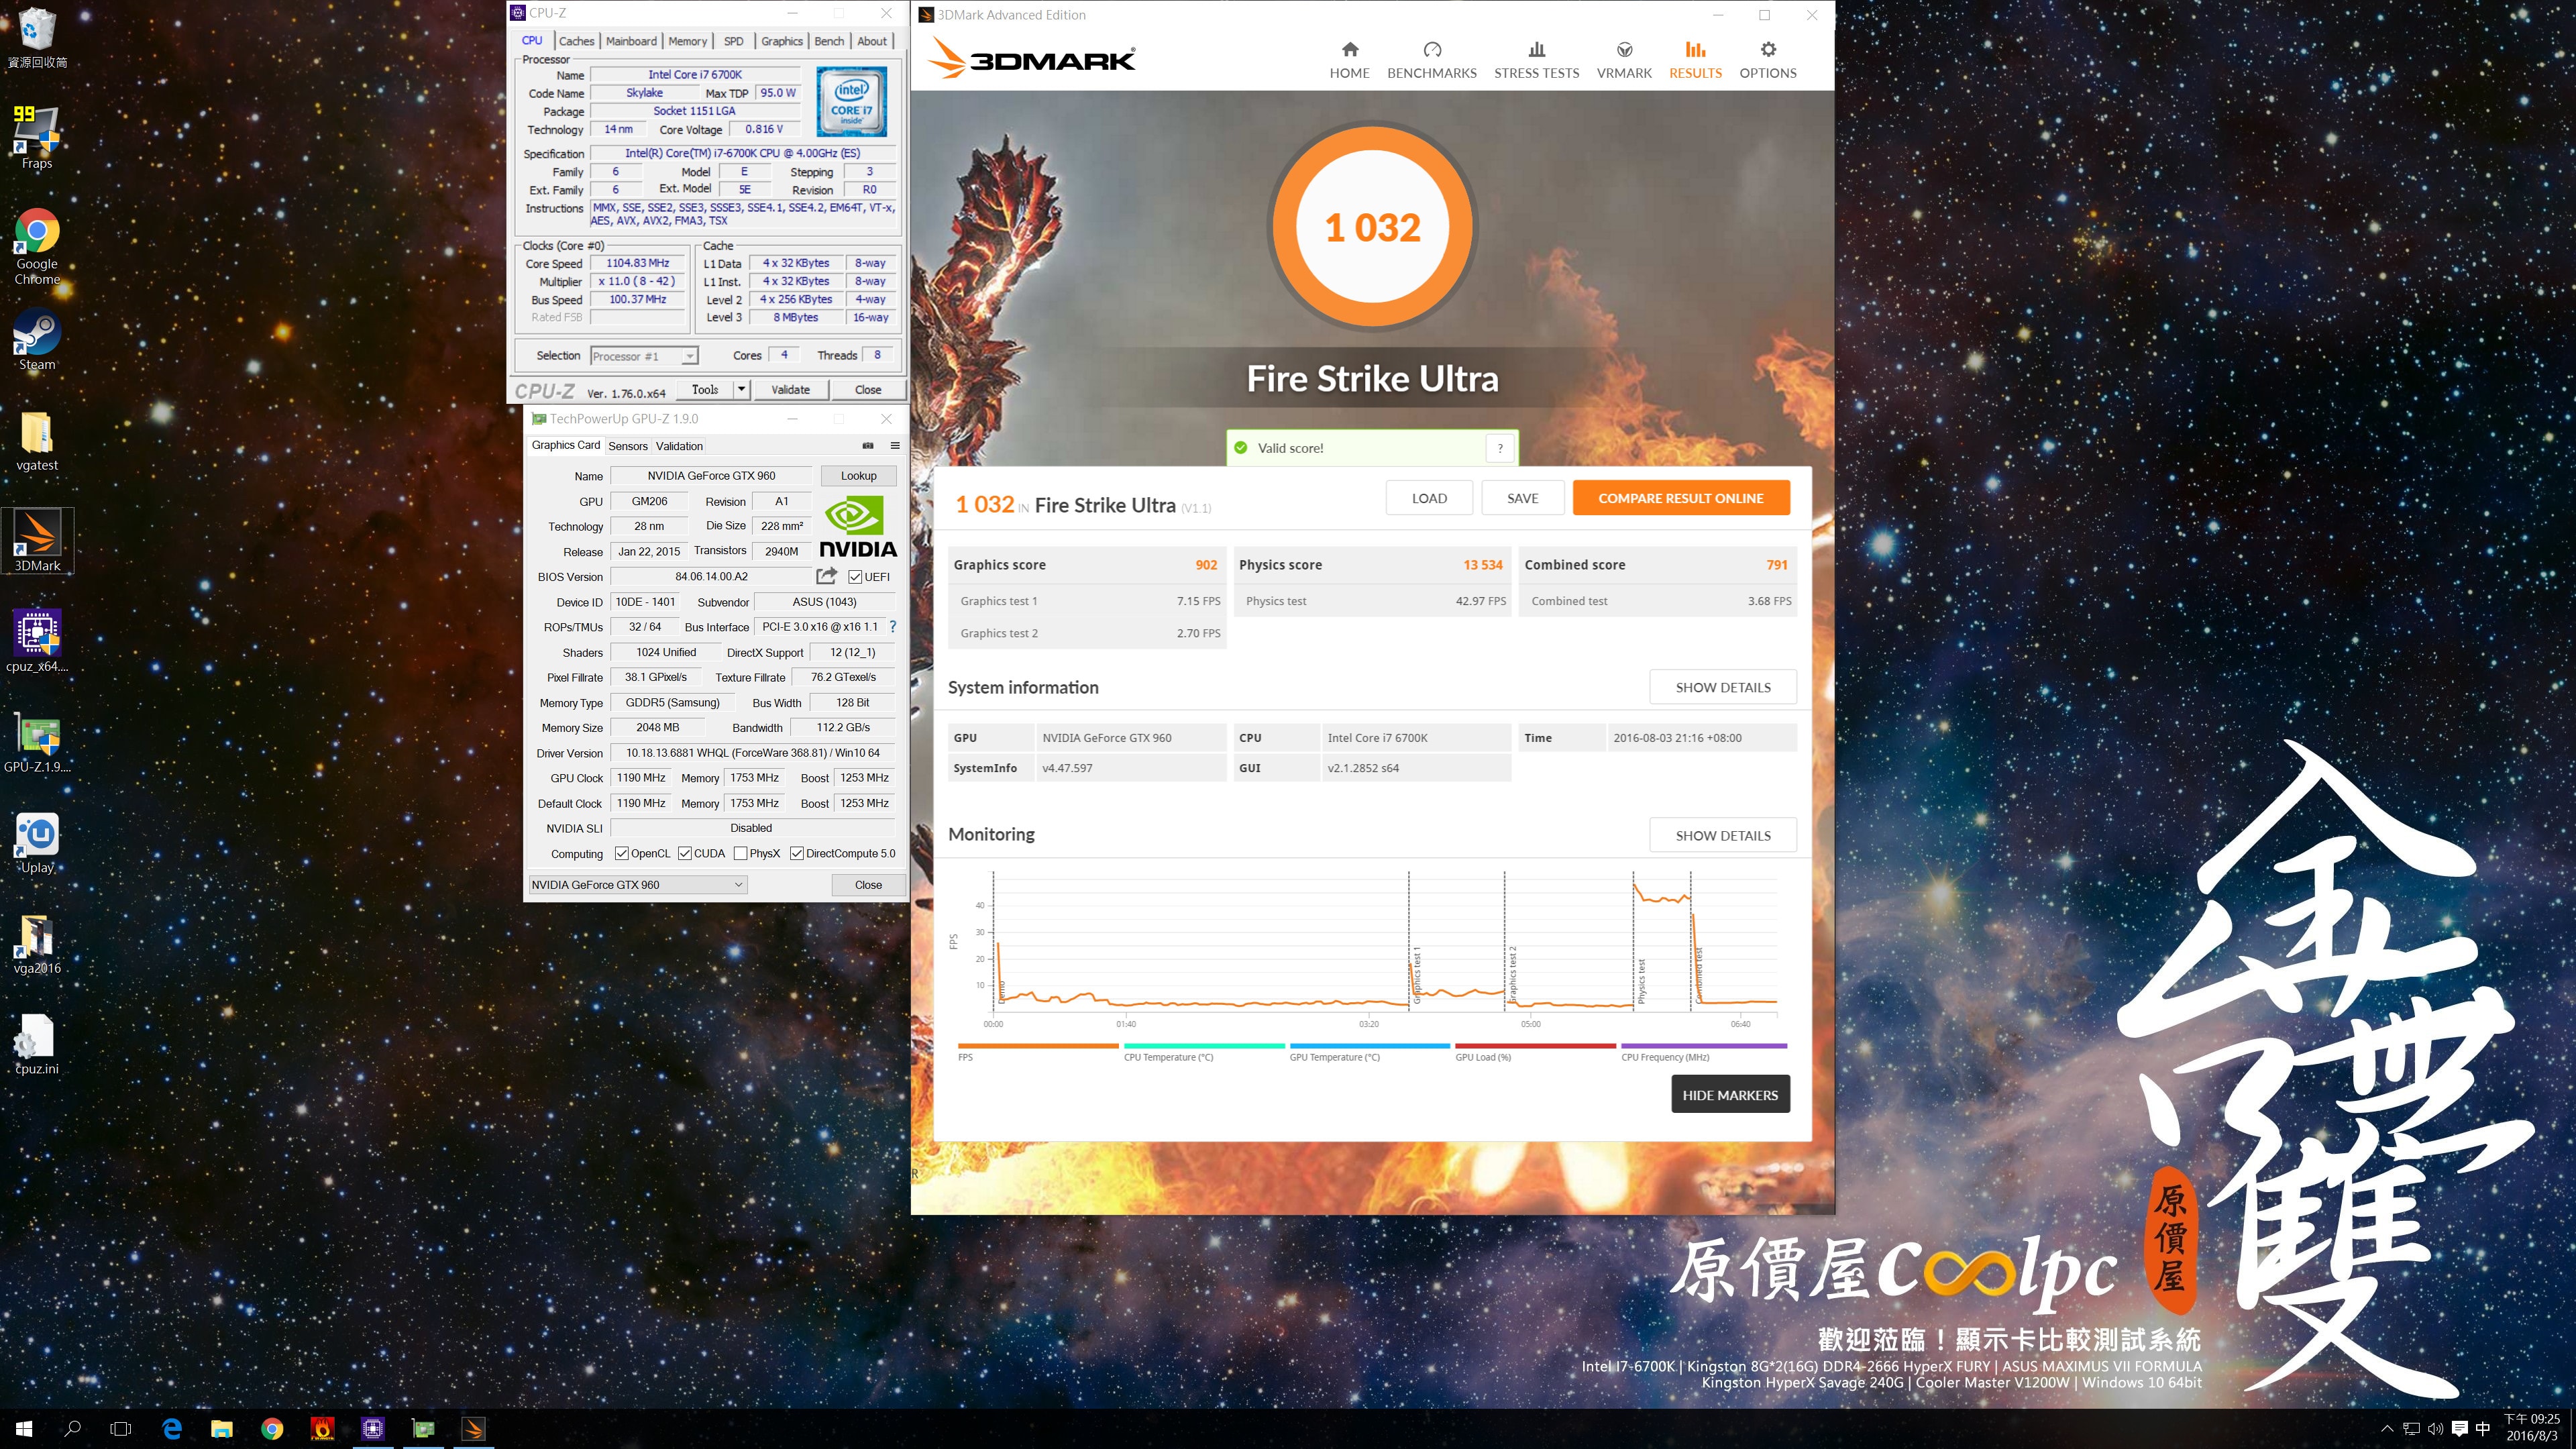Switch to Sensors tab in GPU-Z
The image size is (2576, 1449).
click(x=628, y=446)
